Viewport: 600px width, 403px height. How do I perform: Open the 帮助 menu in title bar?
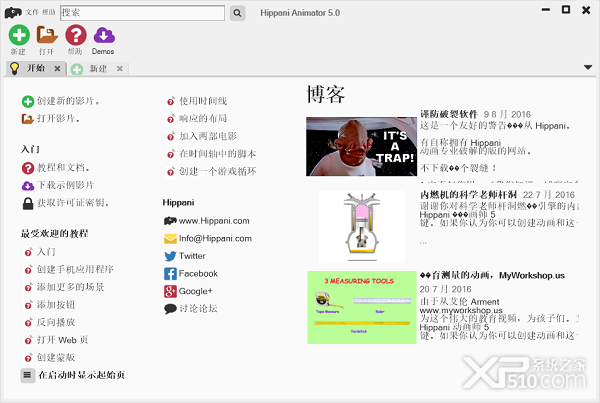[49, 12]
